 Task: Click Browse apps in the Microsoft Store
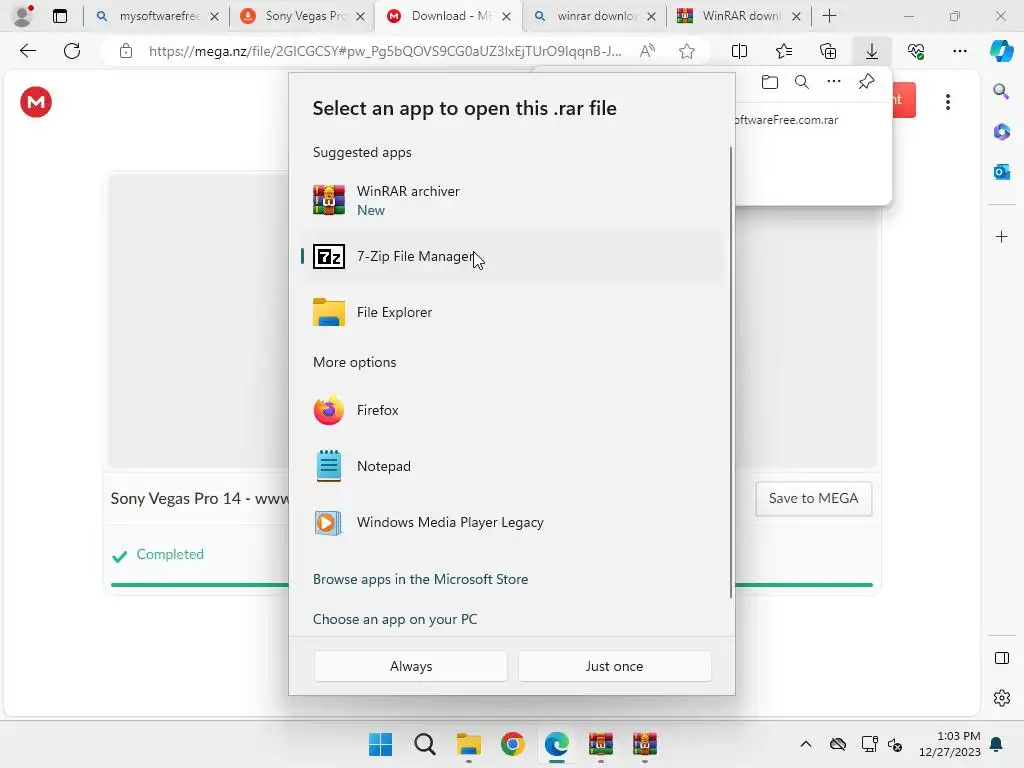point(421,579)
